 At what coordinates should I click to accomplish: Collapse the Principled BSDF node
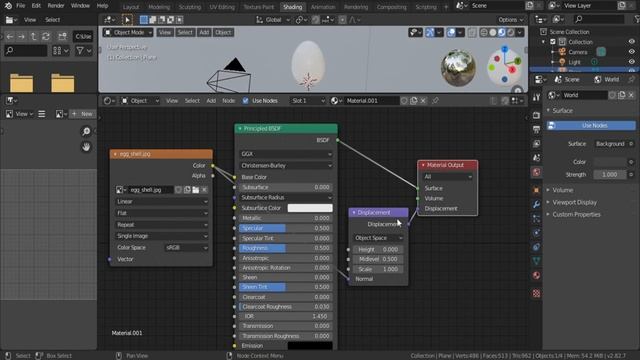[x=240, y=129]
